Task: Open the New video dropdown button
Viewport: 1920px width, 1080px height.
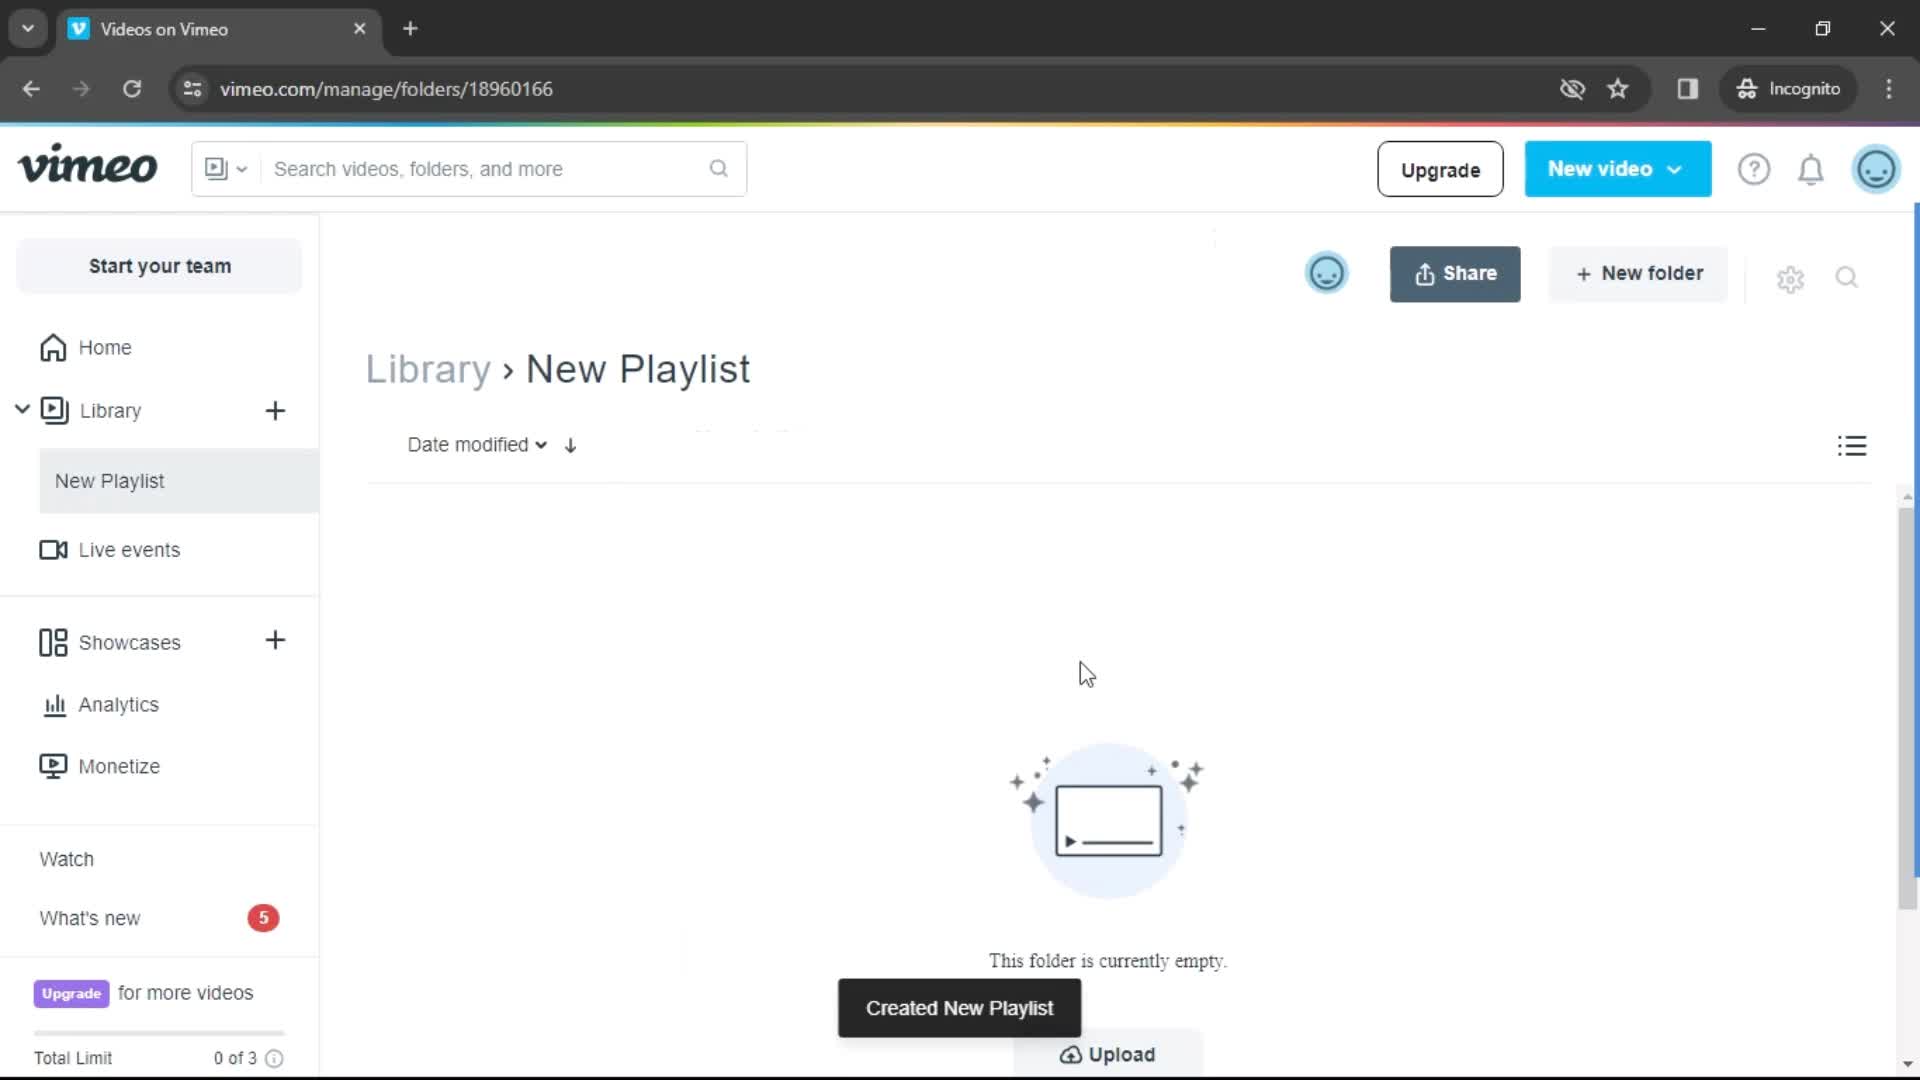Action: tap(1617, 169)
